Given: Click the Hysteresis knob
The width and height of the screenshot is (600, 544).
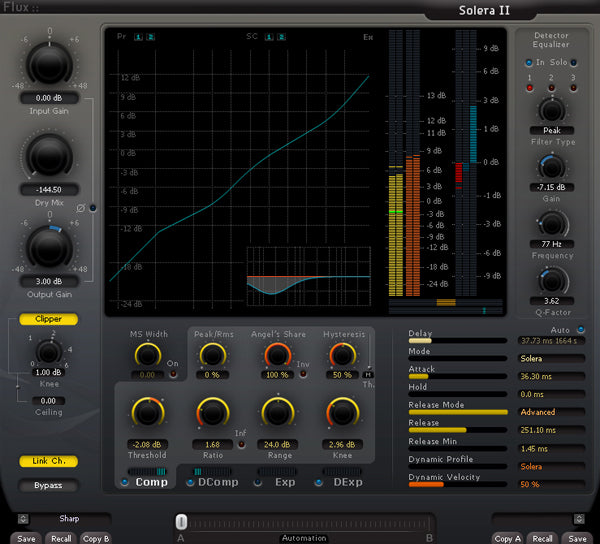Looking at the screenshot, I should pyautogui.click(x=342, y=354).
